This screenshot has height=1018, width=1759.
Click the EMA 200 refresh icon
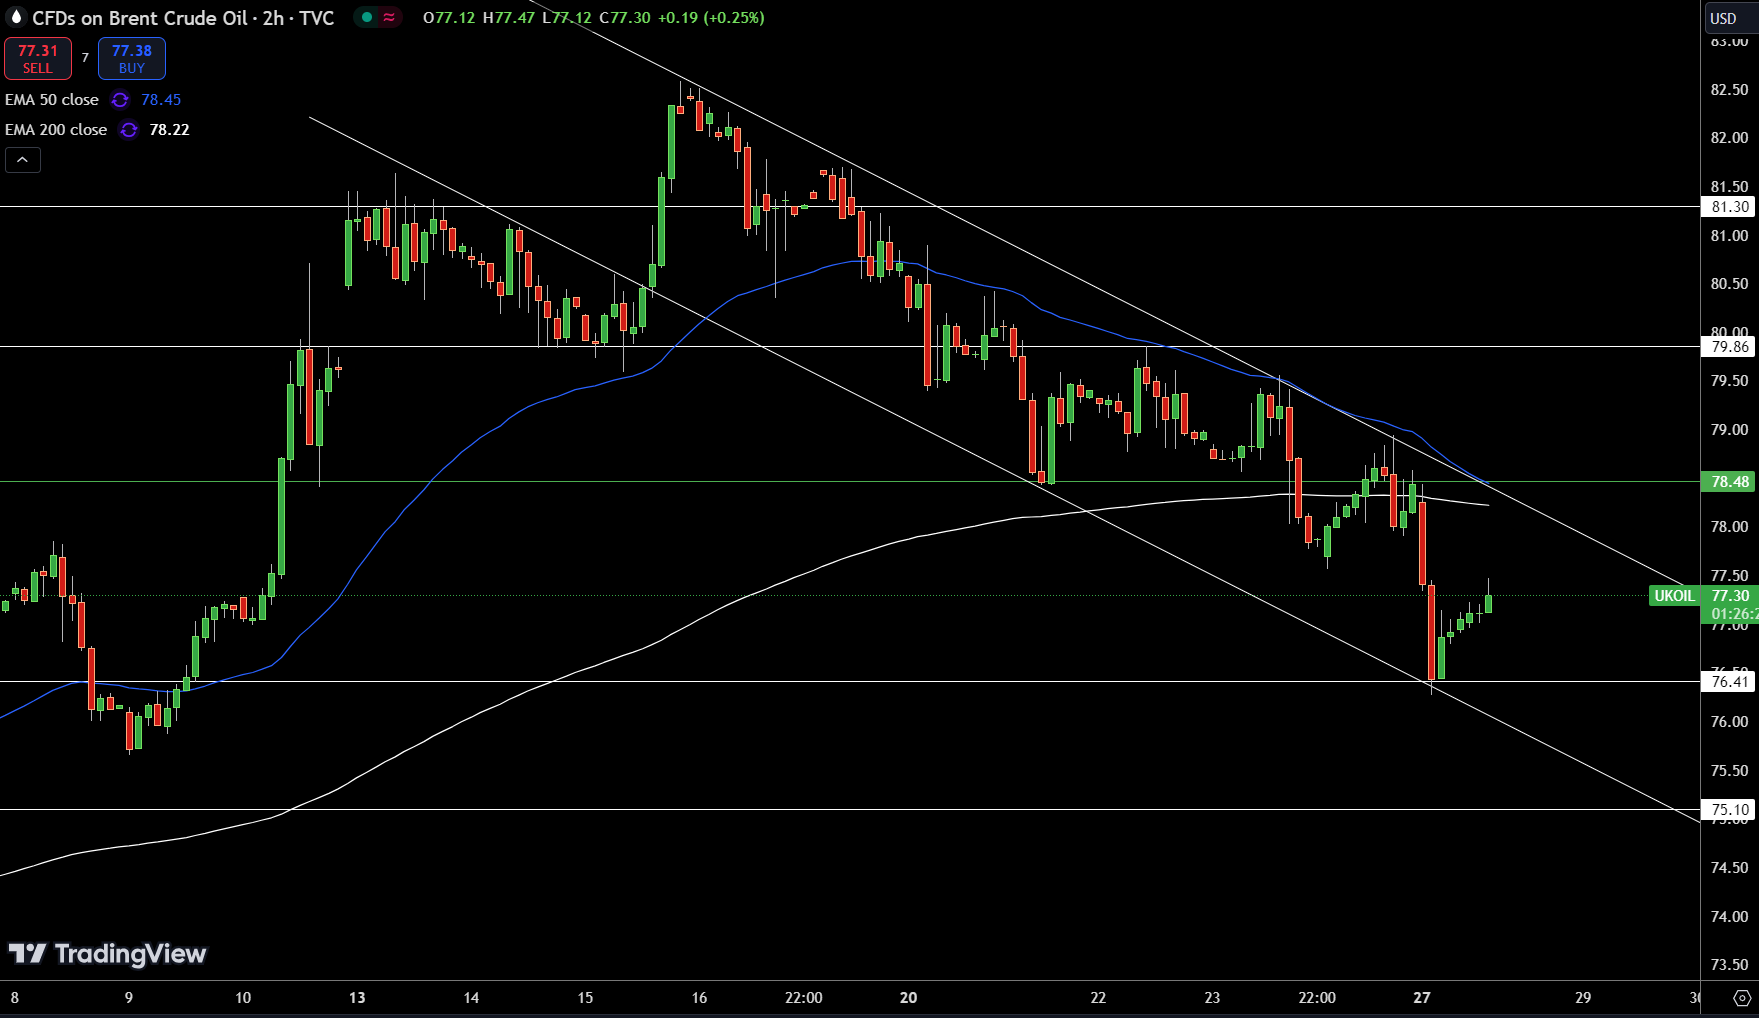click(129, 130)
